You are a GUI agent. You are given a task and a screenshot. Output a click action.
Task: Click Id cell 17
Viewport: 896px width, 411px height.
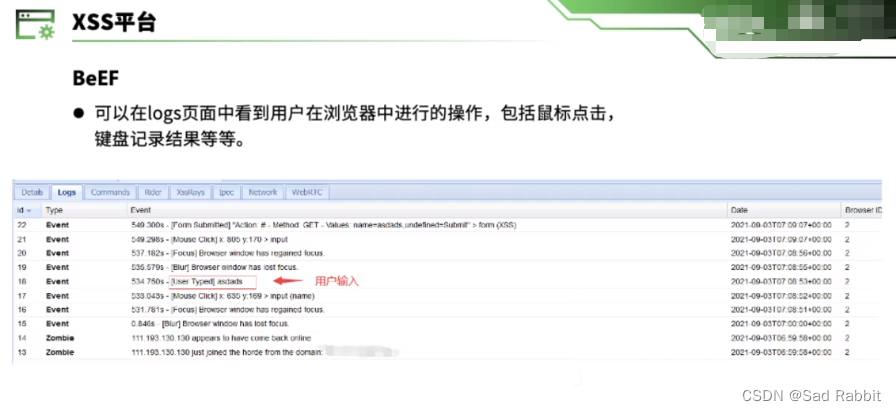[x=22, y=296]
